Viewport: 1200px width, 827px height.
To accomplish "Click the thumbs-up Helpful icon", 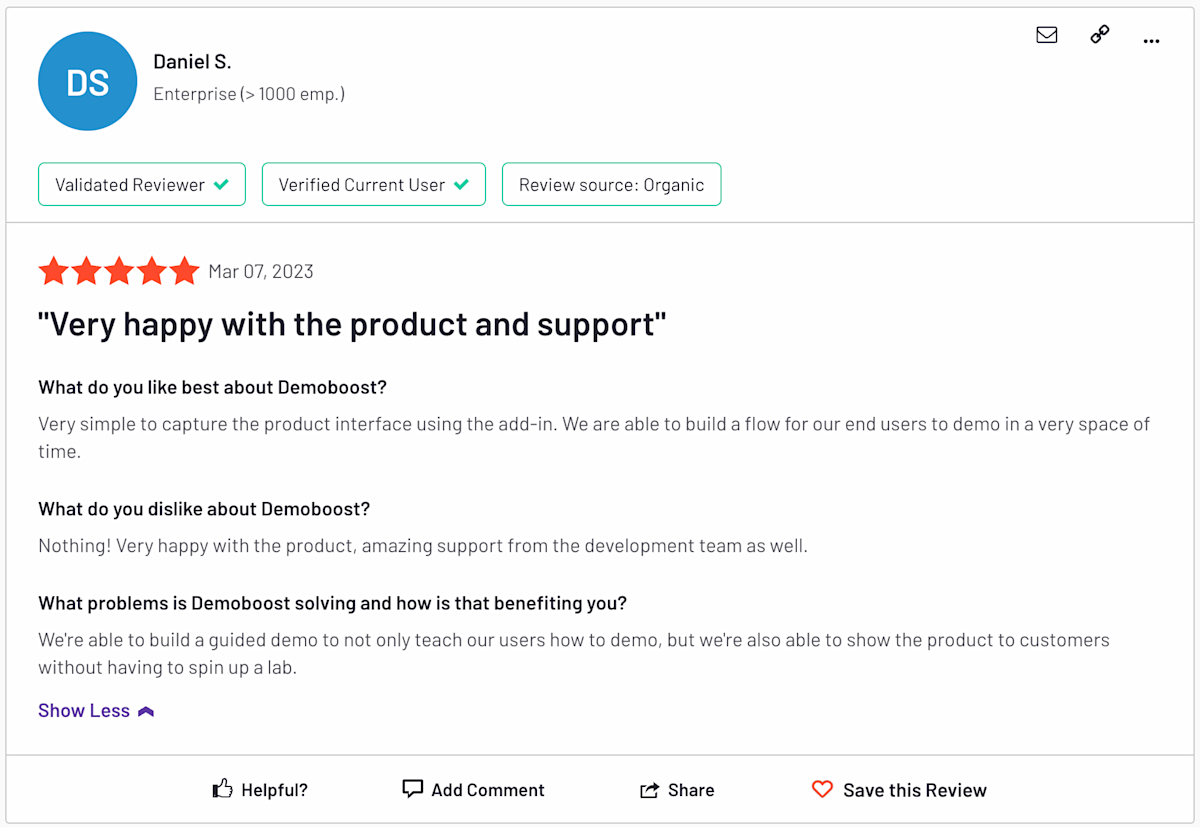I will coord(222,790).
